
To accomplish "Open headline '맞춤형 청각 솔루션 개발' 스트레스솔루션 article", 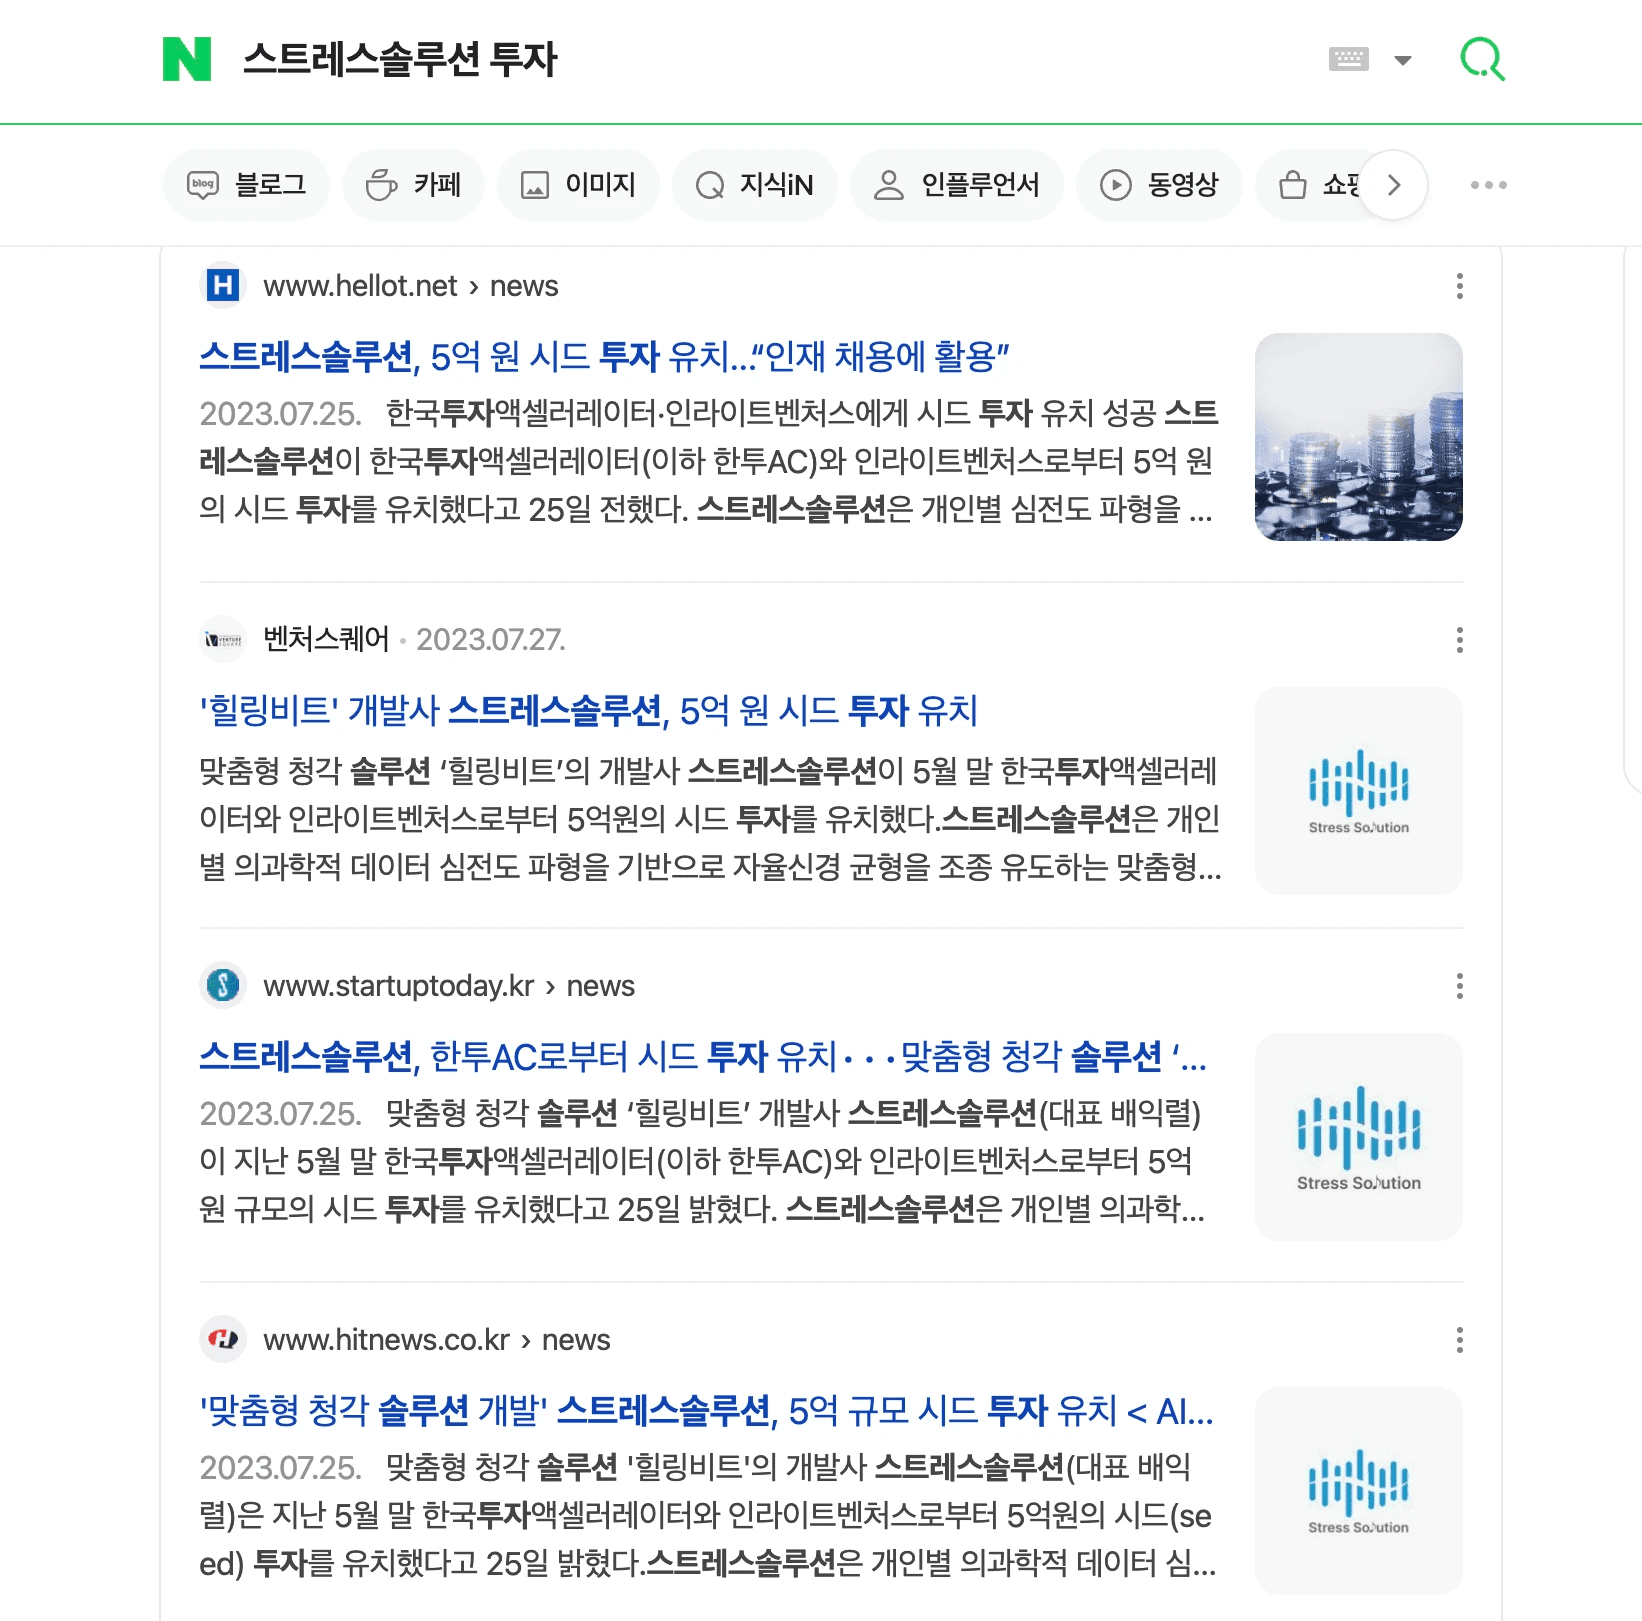I will click(706, 1411).
